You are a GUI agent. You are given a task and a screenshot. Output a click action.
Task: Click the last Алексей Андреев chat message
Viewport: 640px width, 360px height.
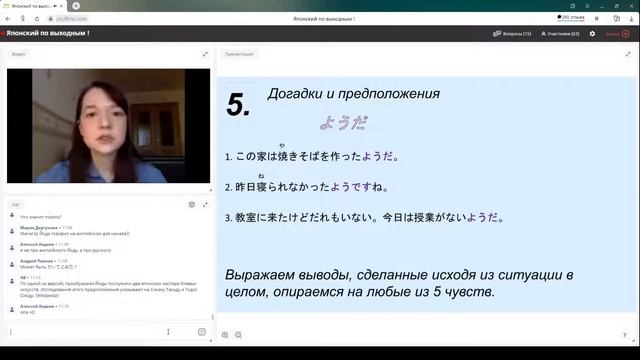[x=27, y=312]
